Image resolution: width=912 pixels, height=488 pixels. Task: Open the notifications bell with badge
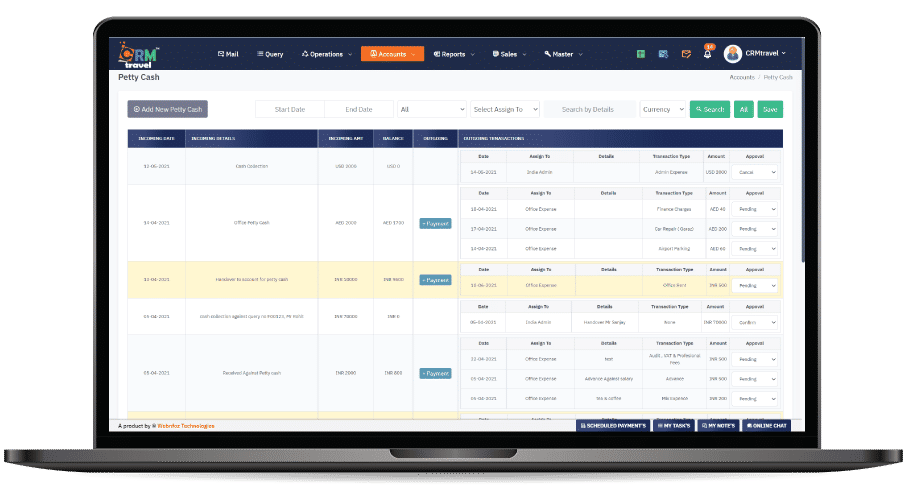point(708,52)
